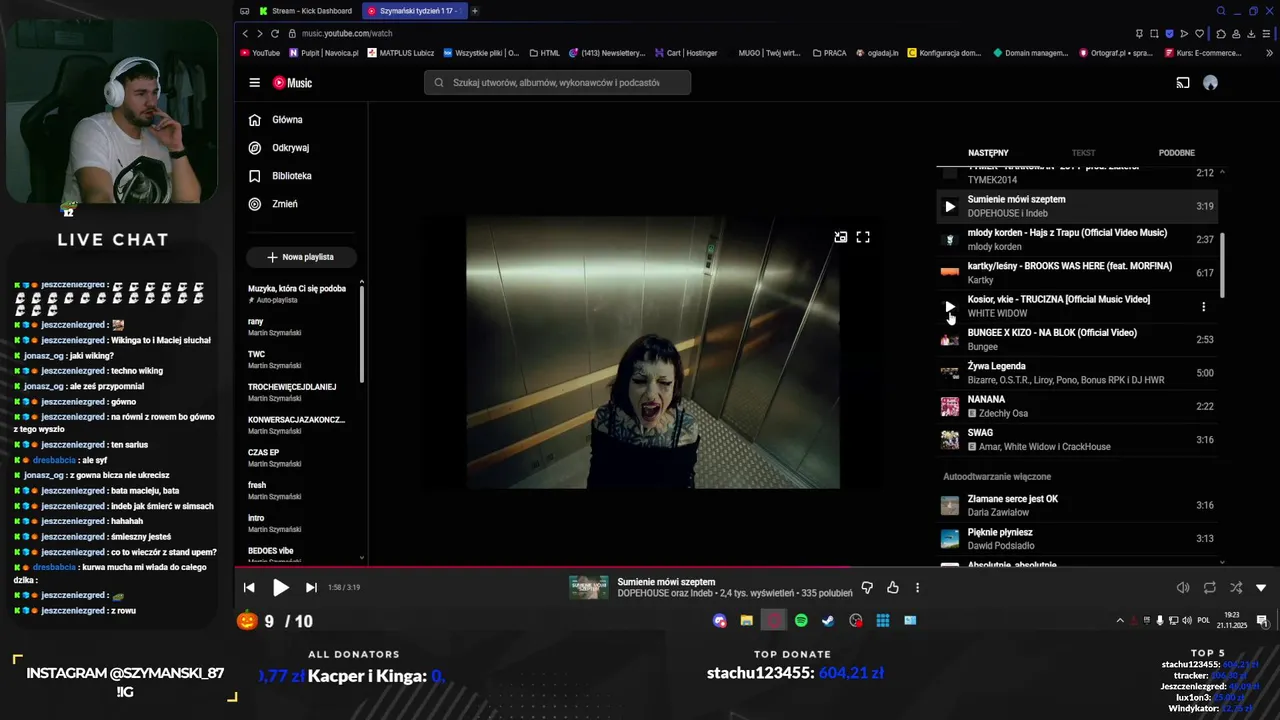Image resolution: width=1280 pixels, height=720 pixels.
Task: Play the Kosior TRUCIZNA queue track
Action: tap(950, 306)
